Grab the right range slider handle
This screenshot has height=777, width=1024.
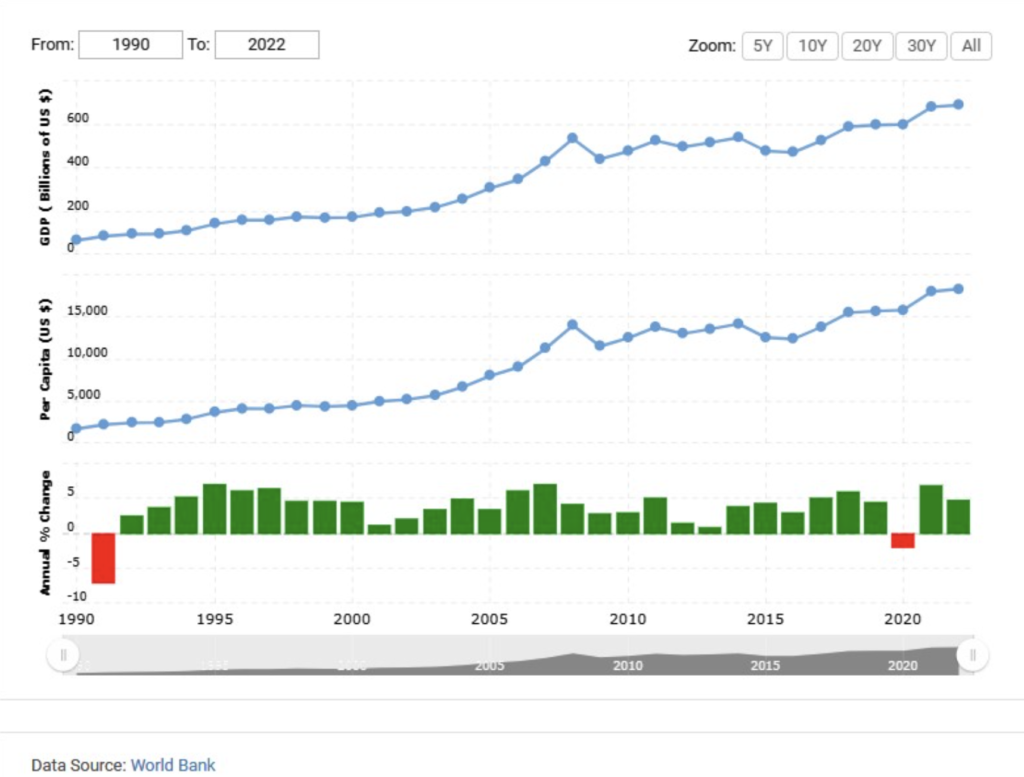pyautogui.click(x=972, y=655)
